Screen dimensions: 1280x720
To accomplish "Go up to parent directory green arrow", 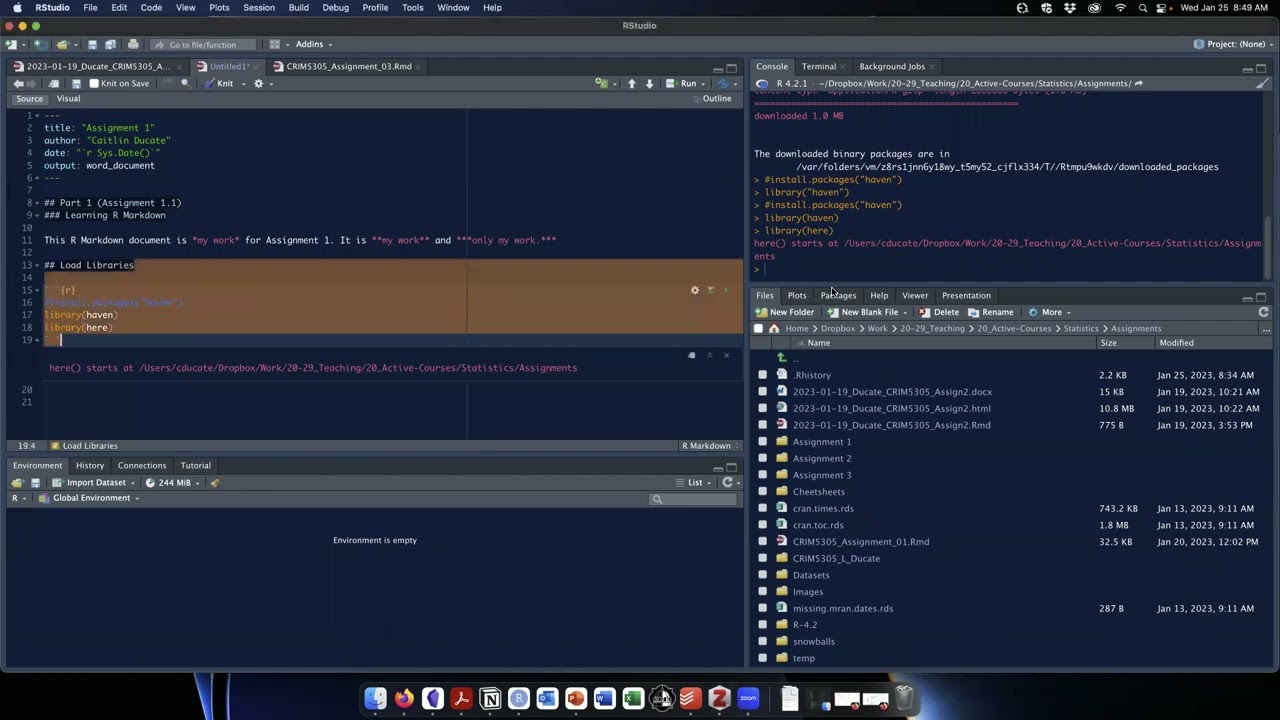I will click(782, 357).
